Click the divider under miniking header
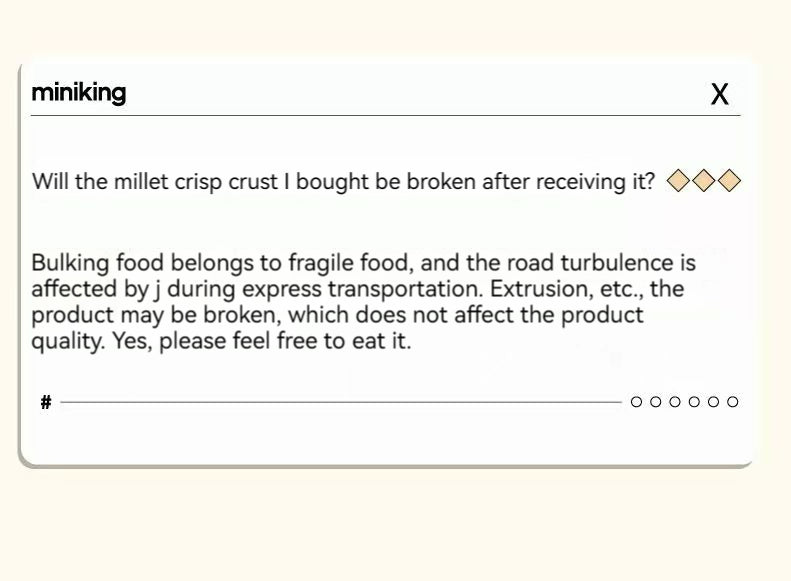This screenshot has height=581, width=791. click(385, 115)
